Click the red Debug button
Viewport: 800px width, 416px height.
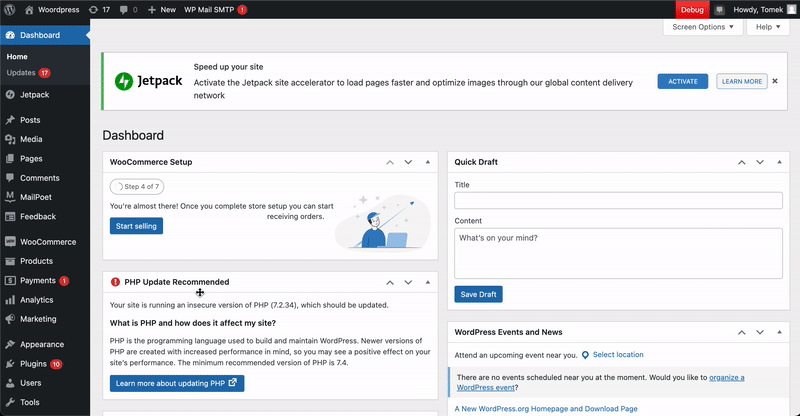(692, 10)
